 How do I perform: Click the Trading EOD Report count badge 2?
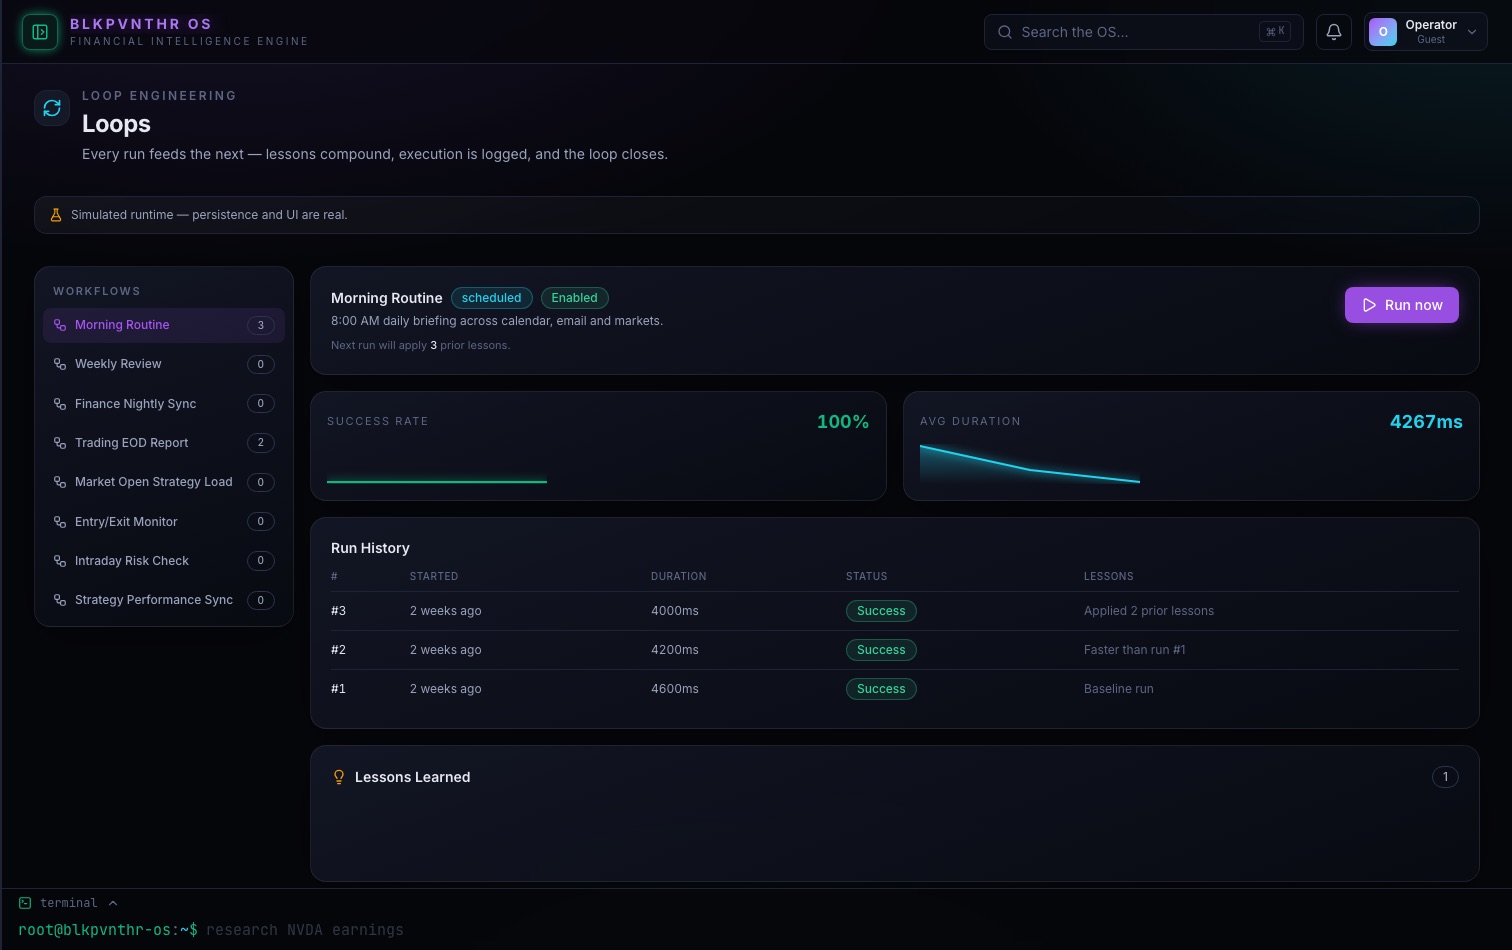pyautogui.click(x=261, y=443)
